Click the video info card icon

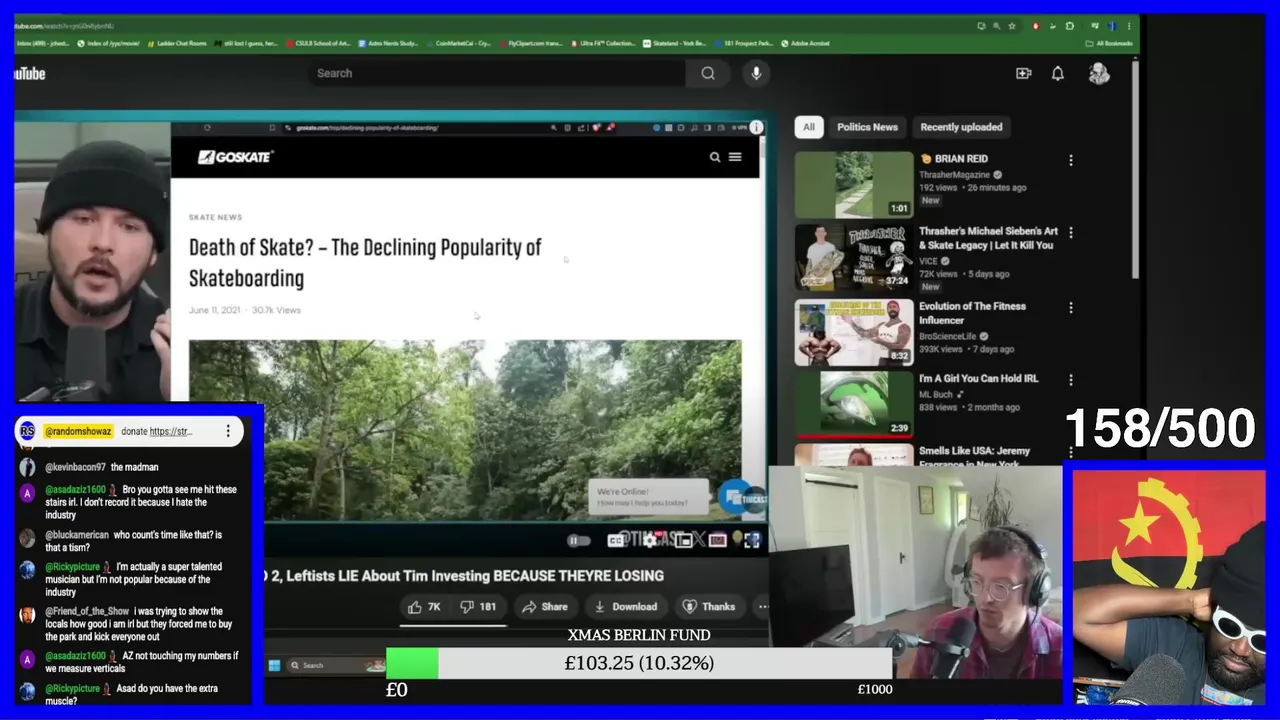[x=756, y=127]
